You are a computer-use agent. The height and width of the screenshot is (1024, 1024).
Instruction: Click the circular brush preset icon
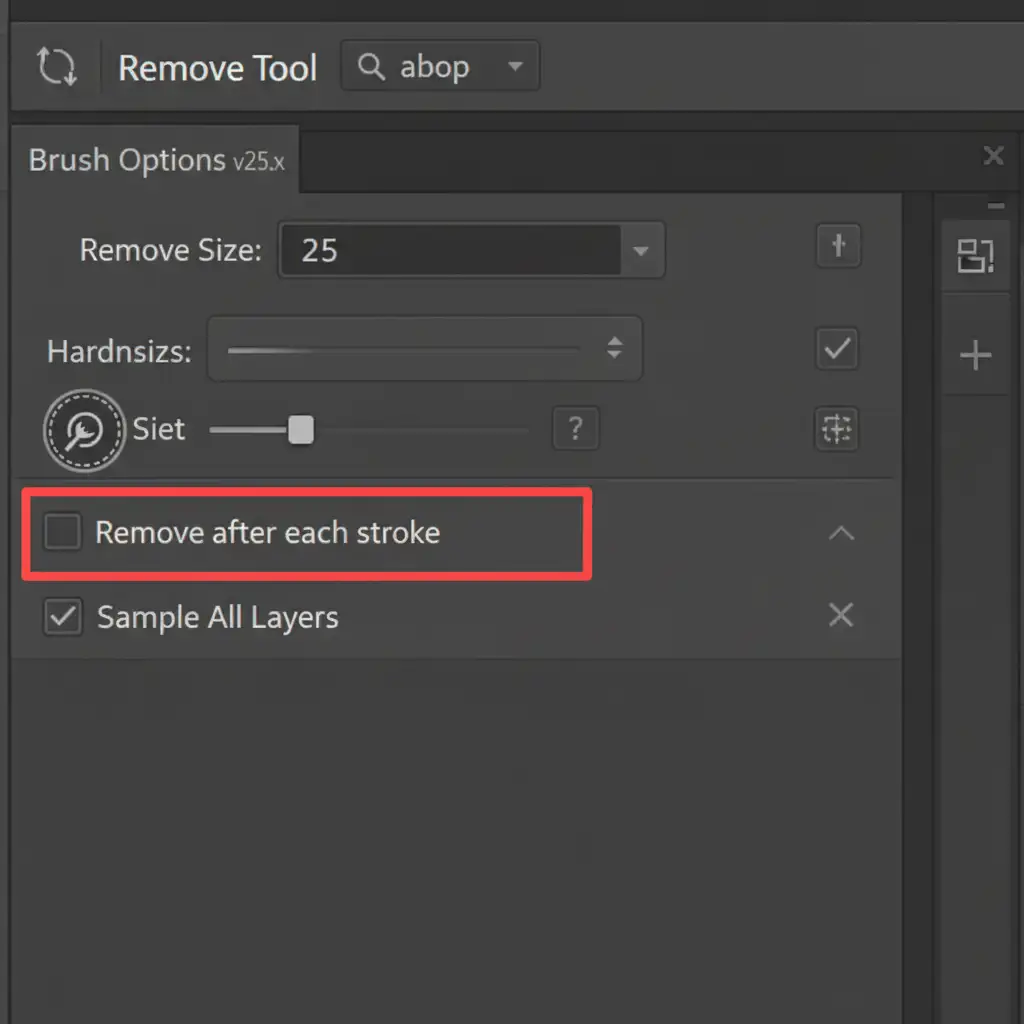84,431
